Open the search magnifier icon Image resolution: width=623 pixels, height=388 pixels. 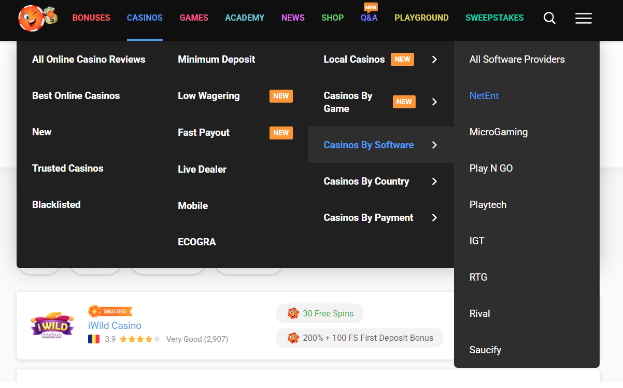click(549, 18)
